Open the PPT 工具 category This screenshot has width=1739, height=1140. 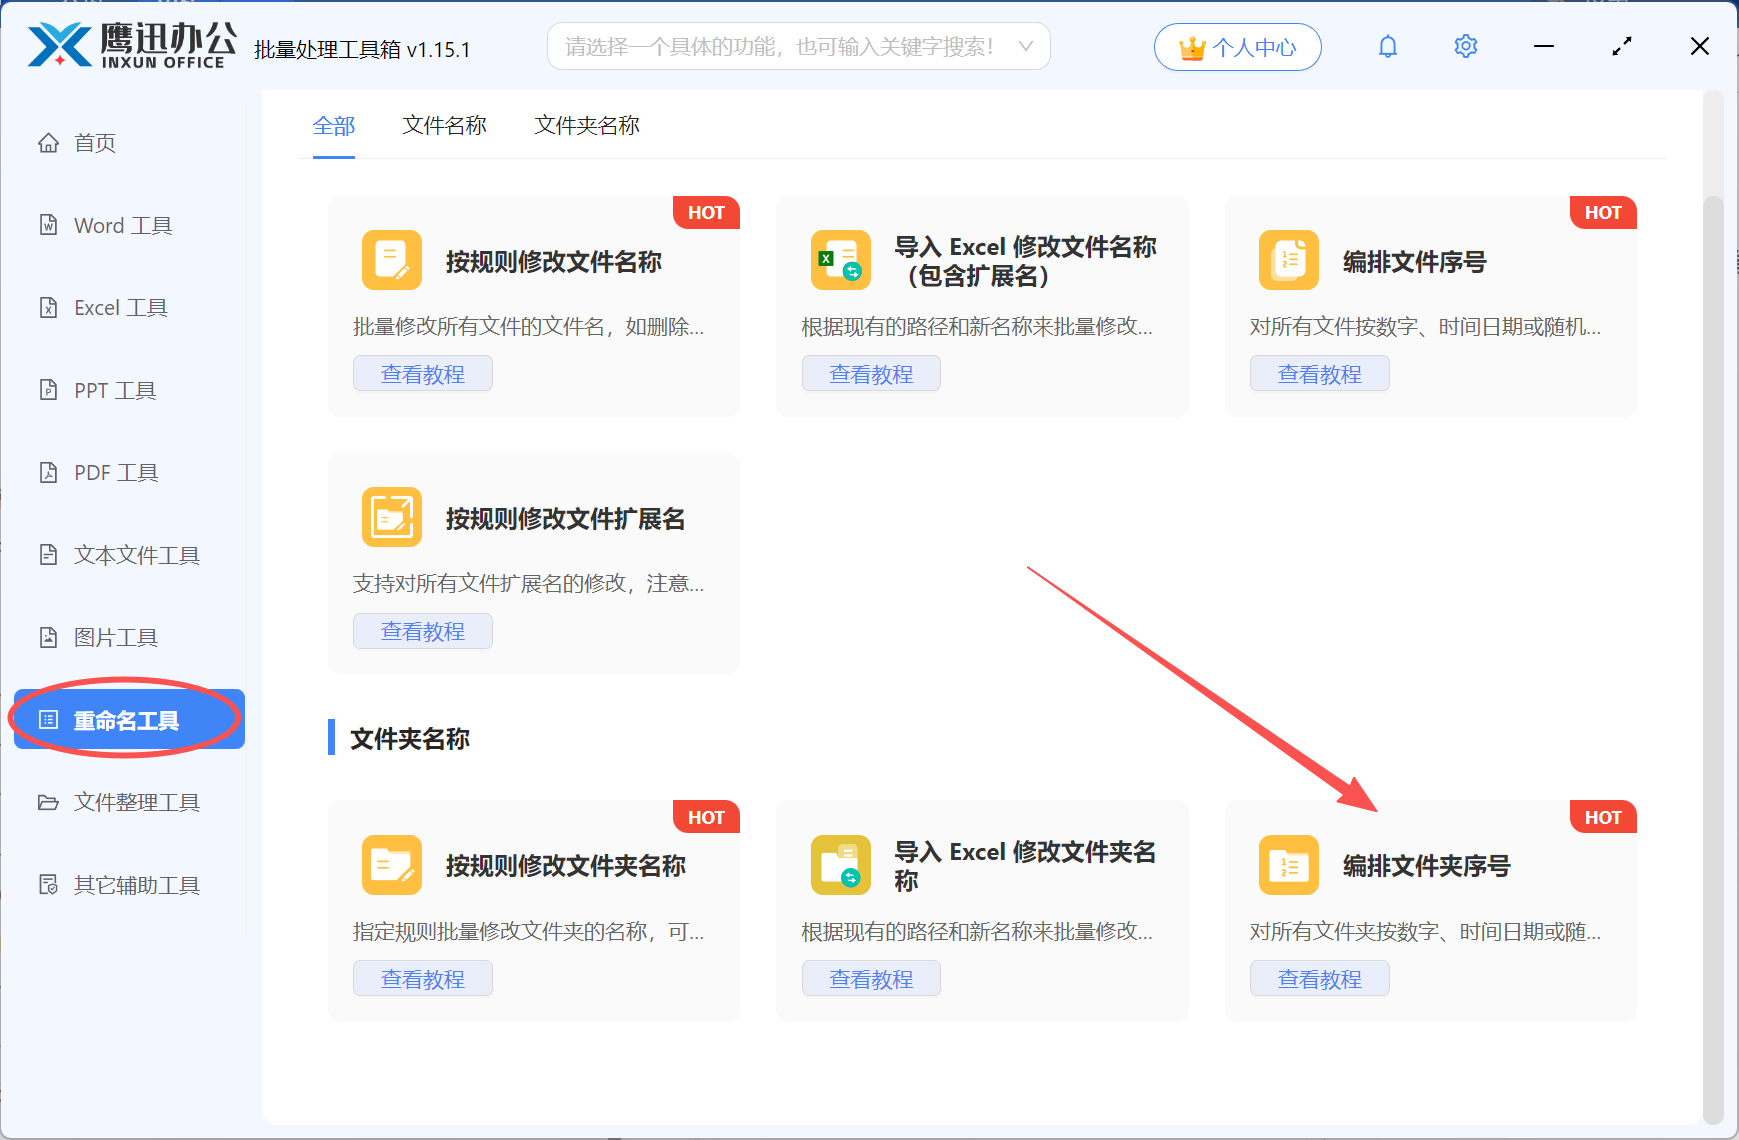114,390
